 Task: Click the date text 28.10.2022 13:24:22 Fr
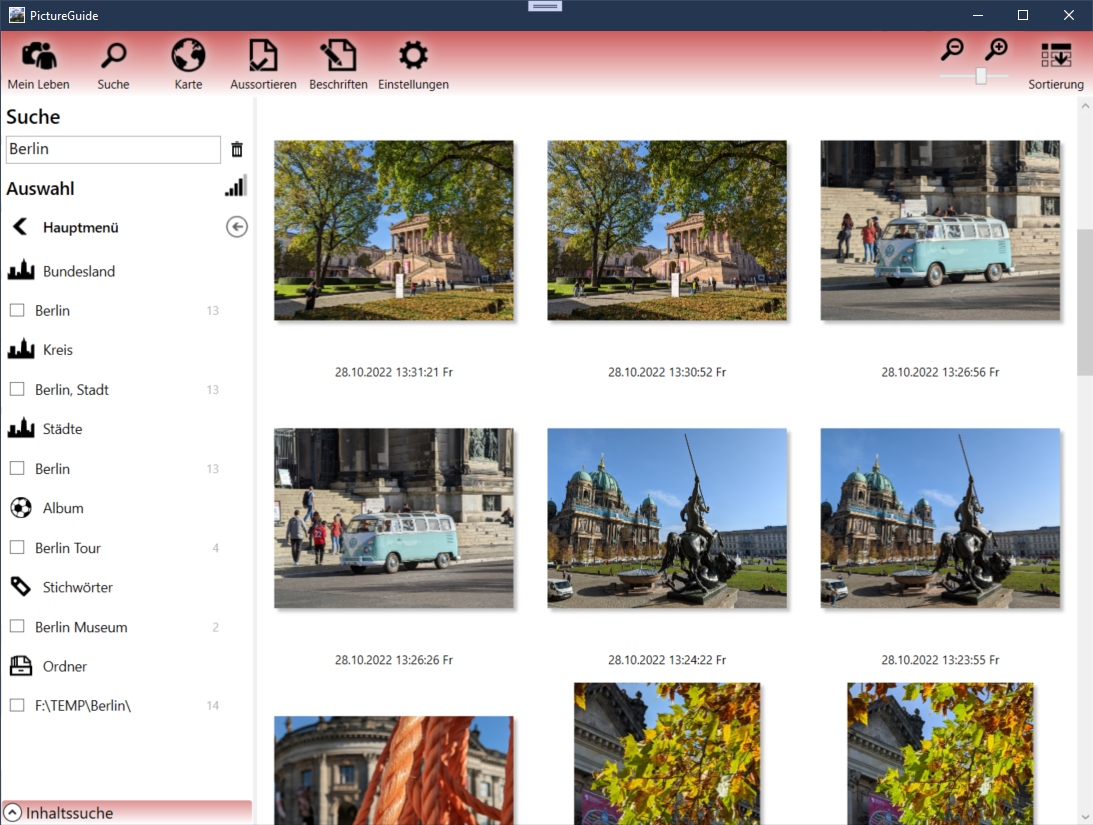(667, 660)
